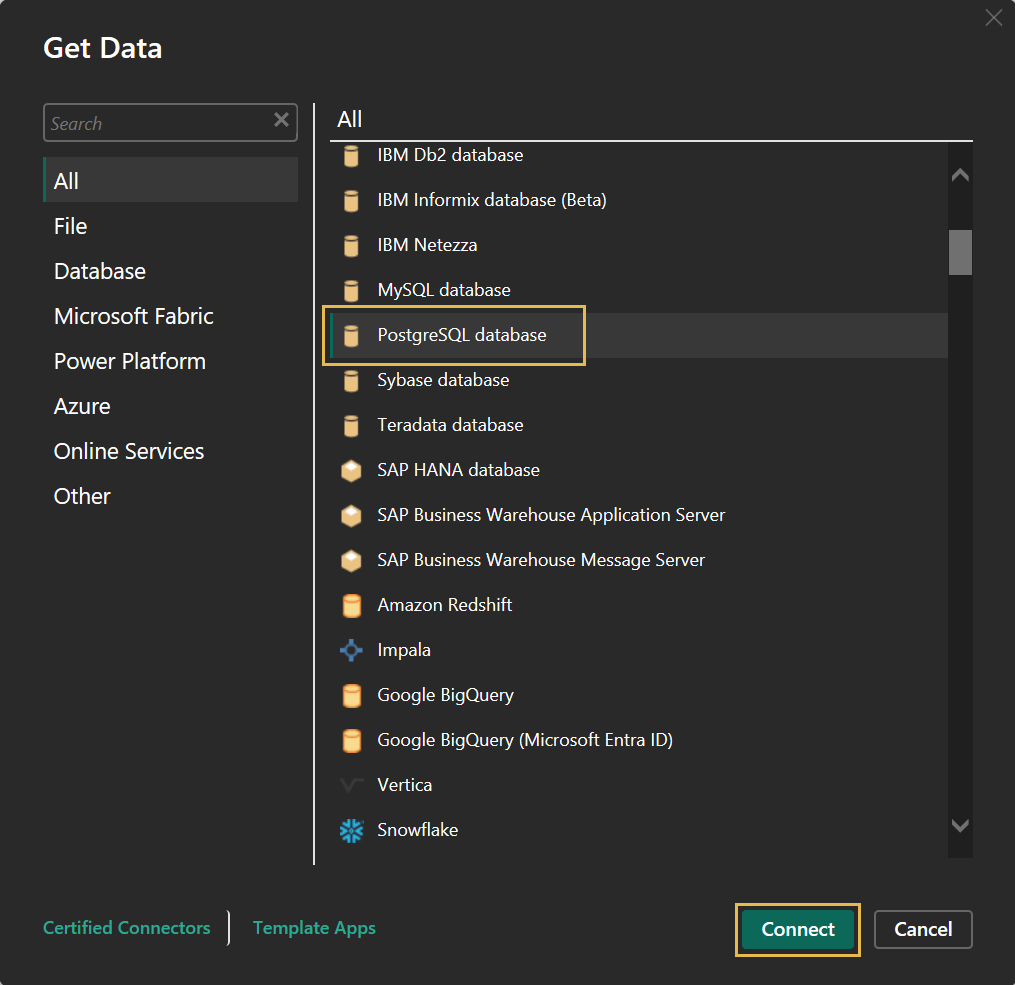1015x985 pixels.
Task: Select 'Sybase database' entry
Action: point(638,380)
